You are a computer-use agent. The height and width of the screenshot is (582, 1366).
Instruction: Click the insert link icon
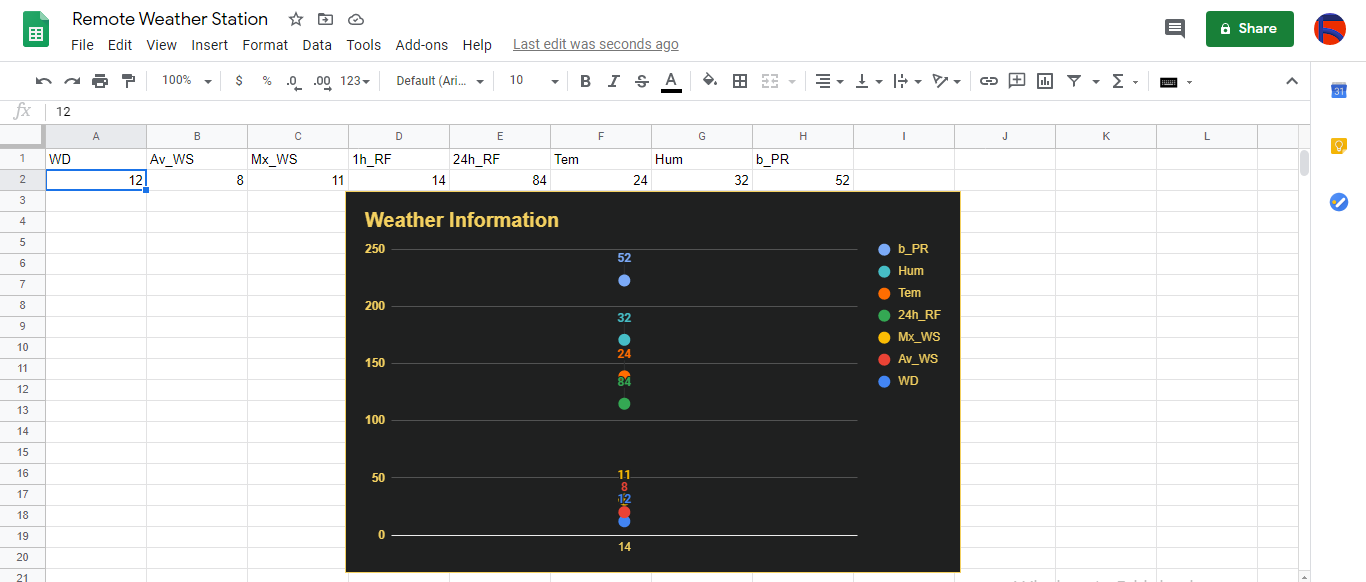pyautogui.click(x=988, y=81)
